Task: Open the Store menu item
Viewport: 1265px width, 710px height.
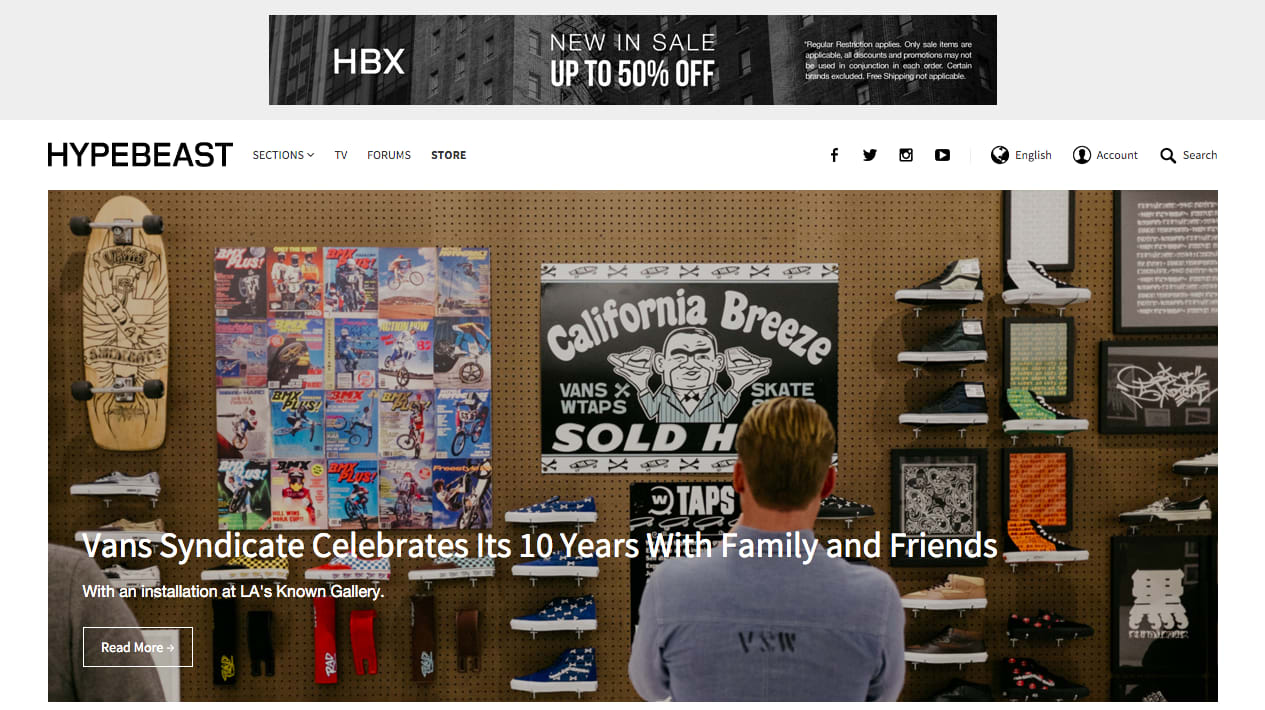Action: click(449, 155)
